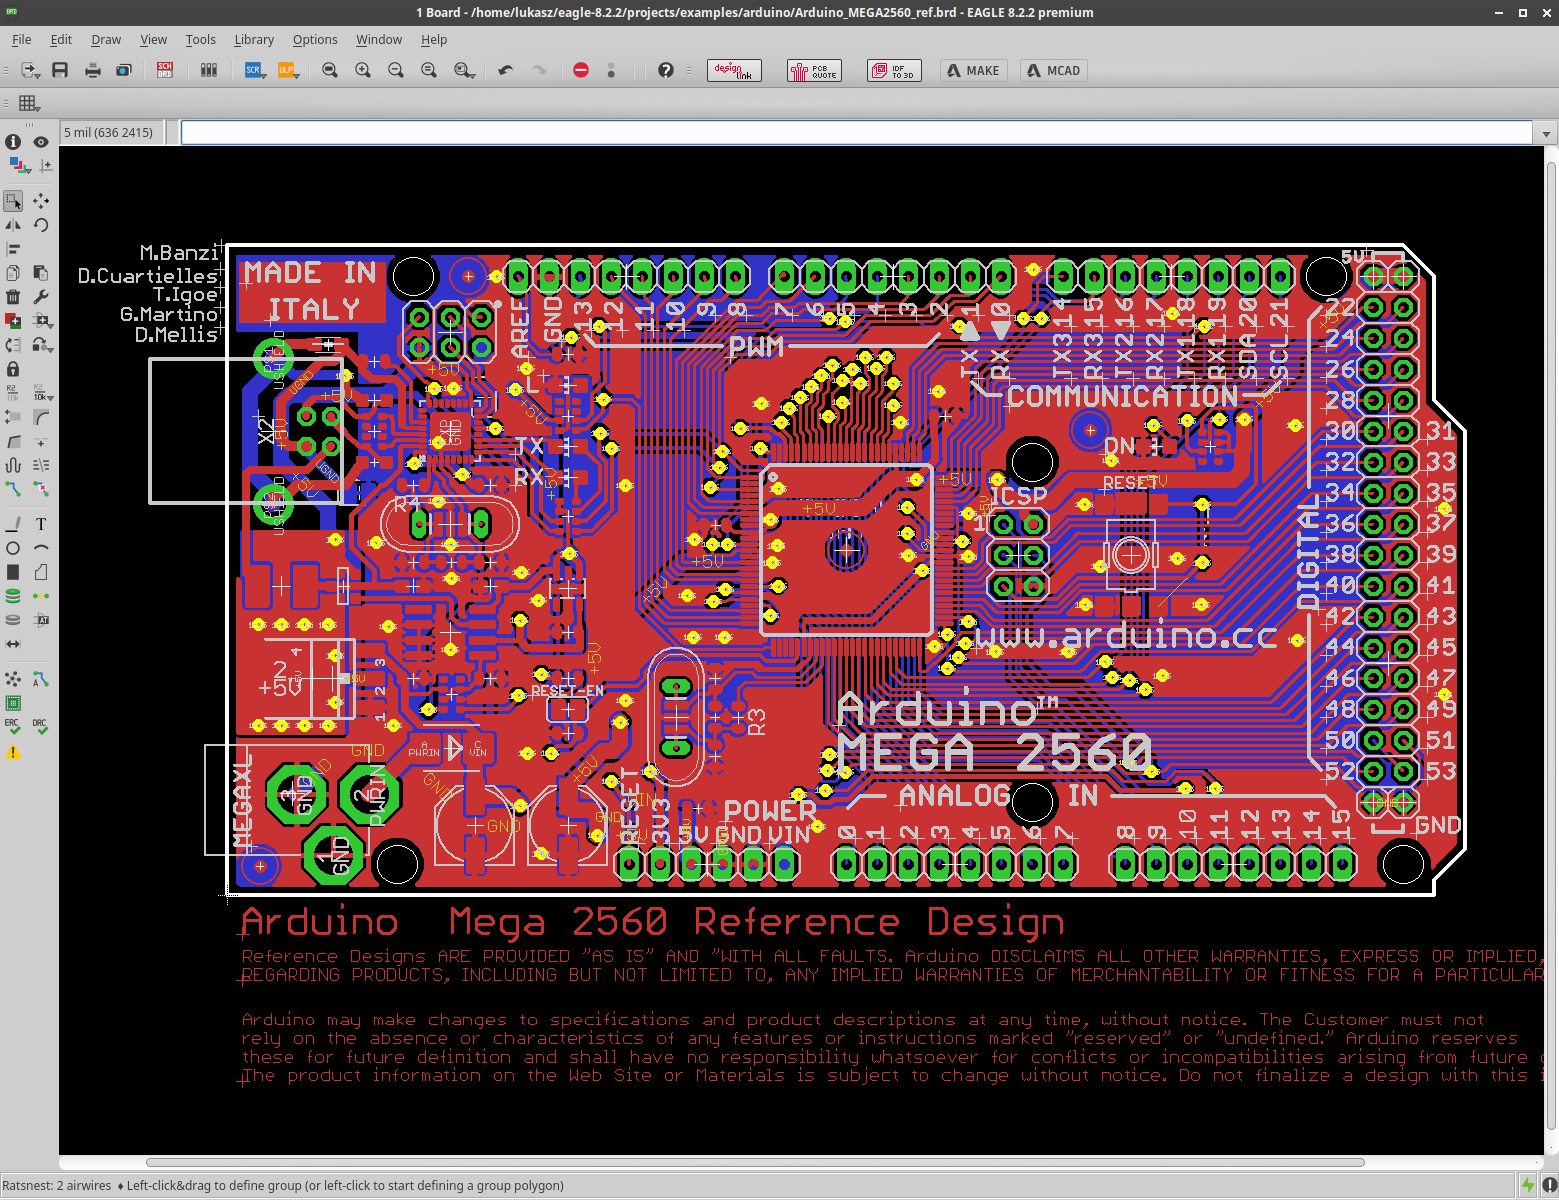Click the grid size and coordinates readout
This screenshot has width=1559, height=1200.
109,132
